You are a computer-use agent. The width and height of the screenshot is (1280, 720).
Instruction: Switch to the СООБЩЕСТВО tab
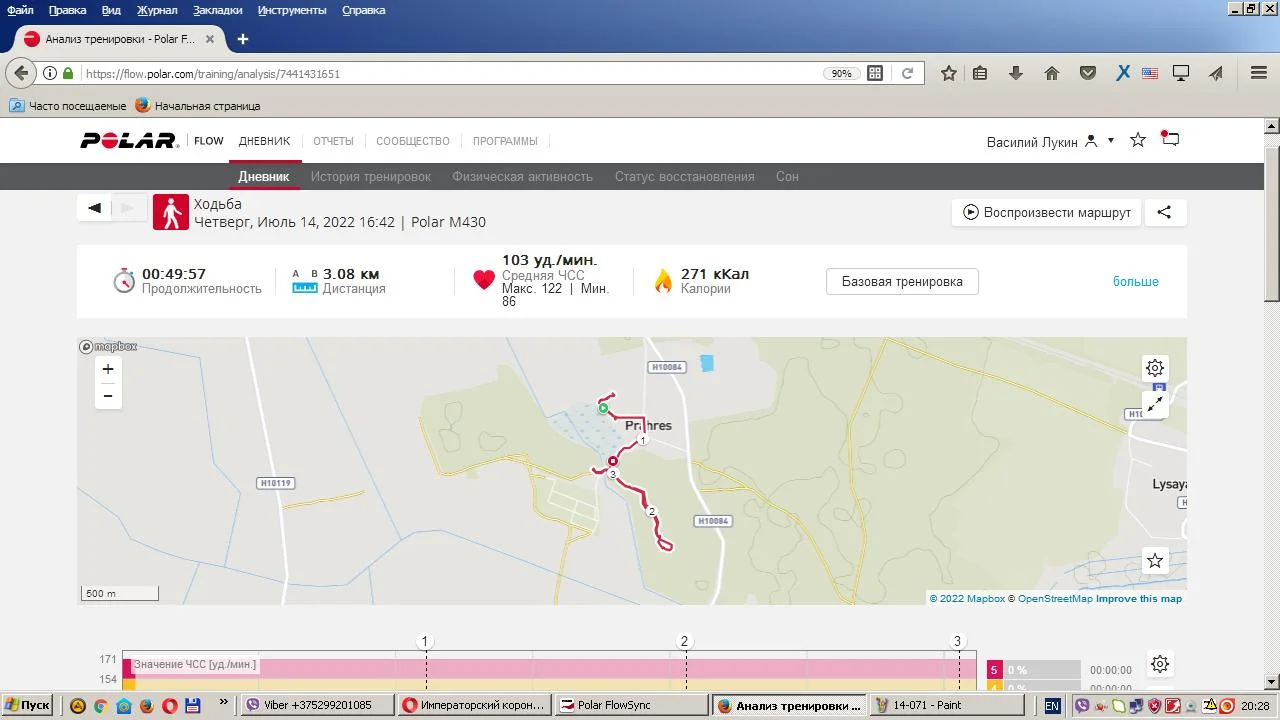413,141
